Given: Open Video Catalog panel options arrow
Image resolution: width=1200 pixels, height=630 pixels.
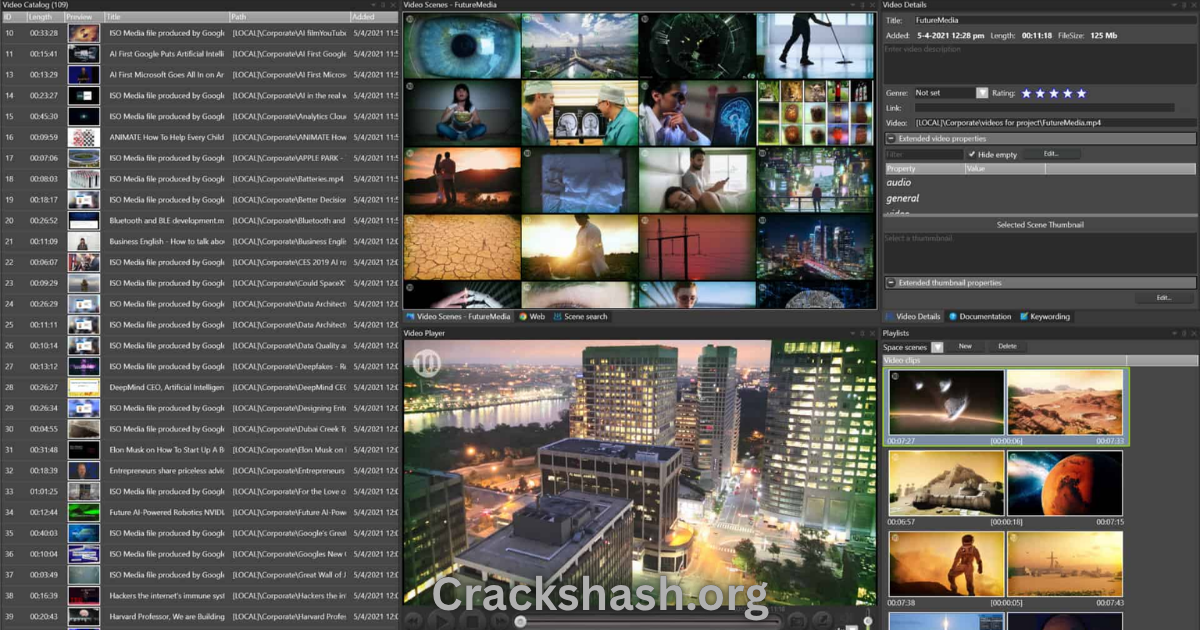Looking at the screenshot, I should coord(373,5).
